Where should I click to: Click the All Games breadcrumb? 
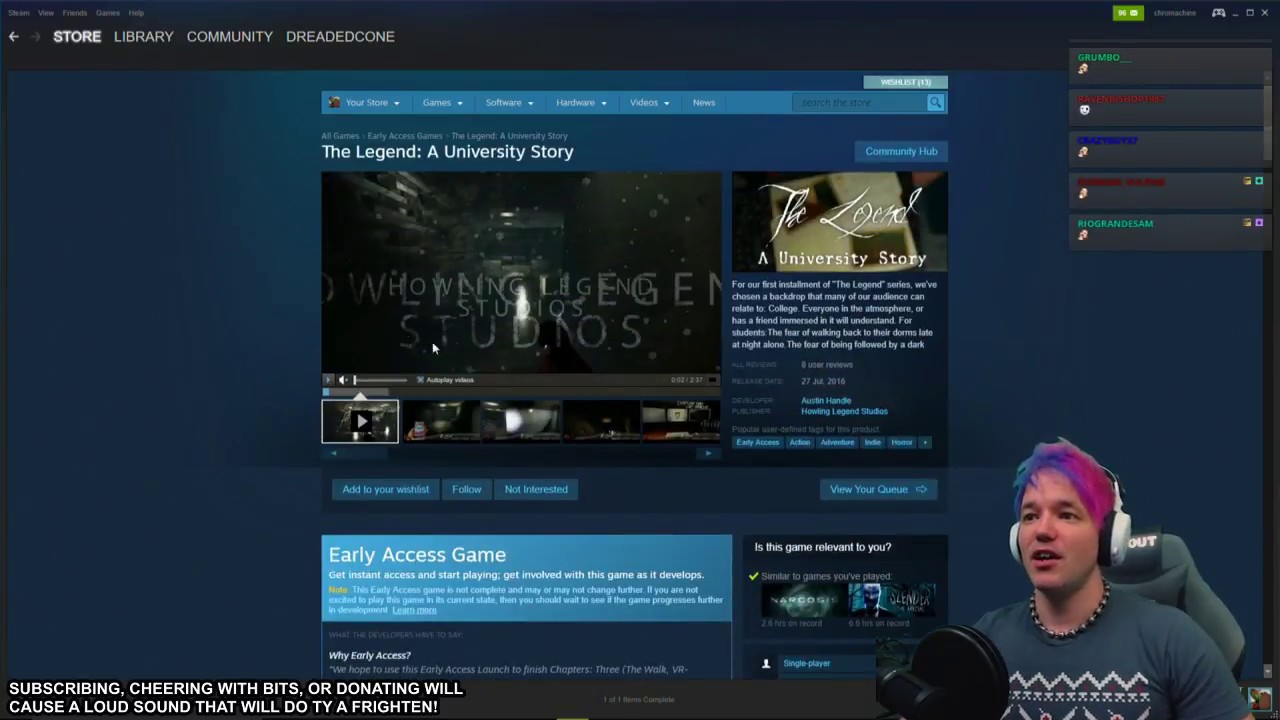[340, 136]
